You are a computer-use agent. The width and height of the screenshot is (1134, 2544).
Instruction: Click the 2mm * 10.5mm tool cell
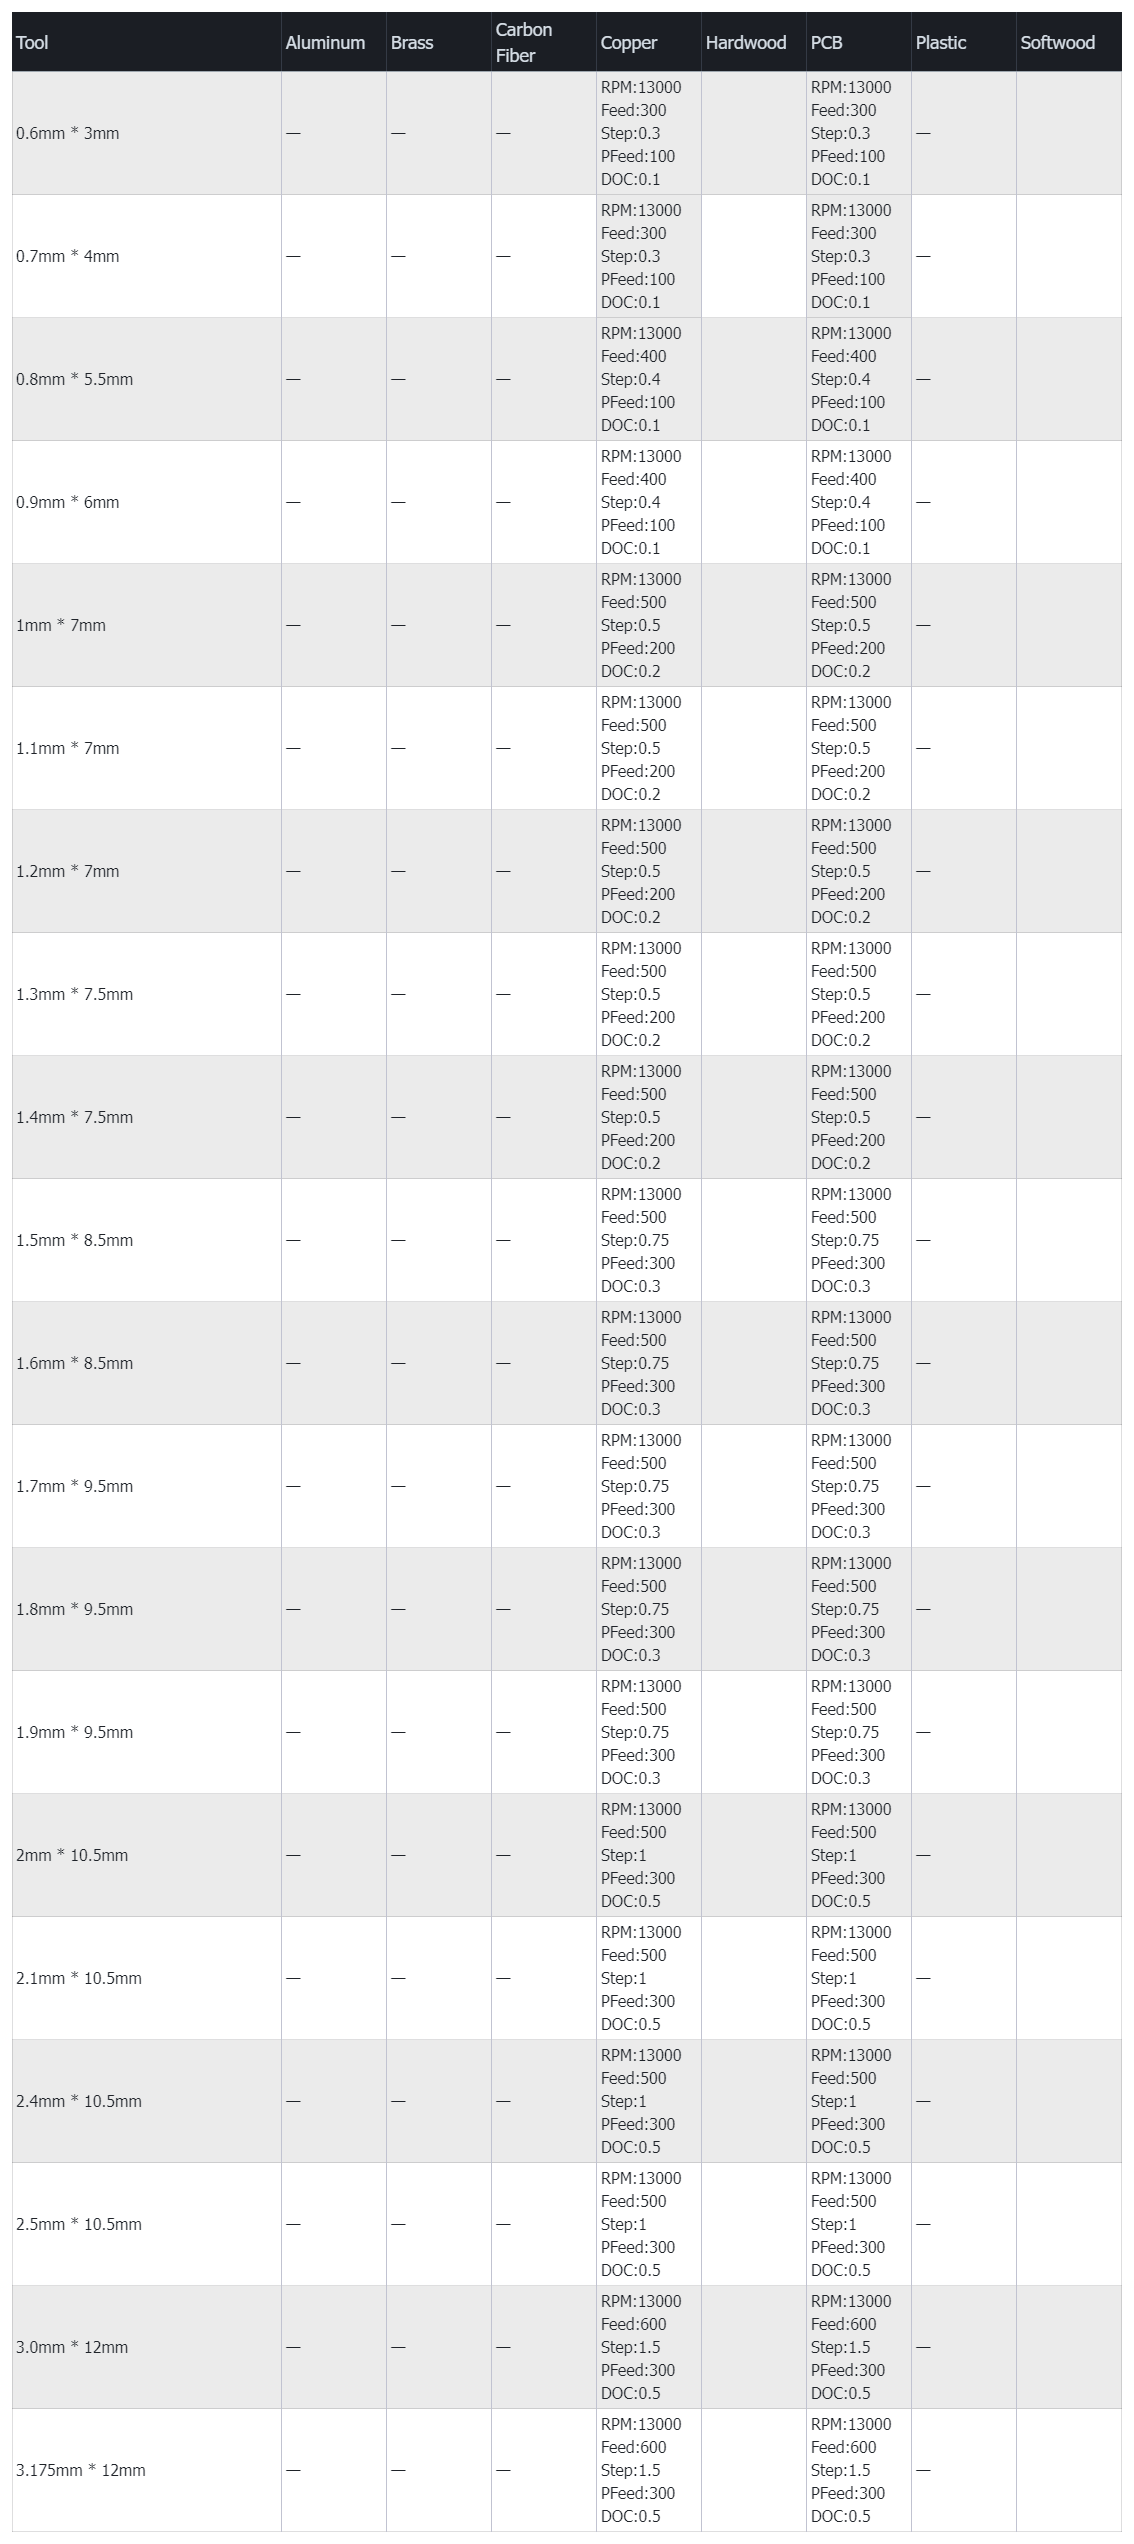[72, 1855]
